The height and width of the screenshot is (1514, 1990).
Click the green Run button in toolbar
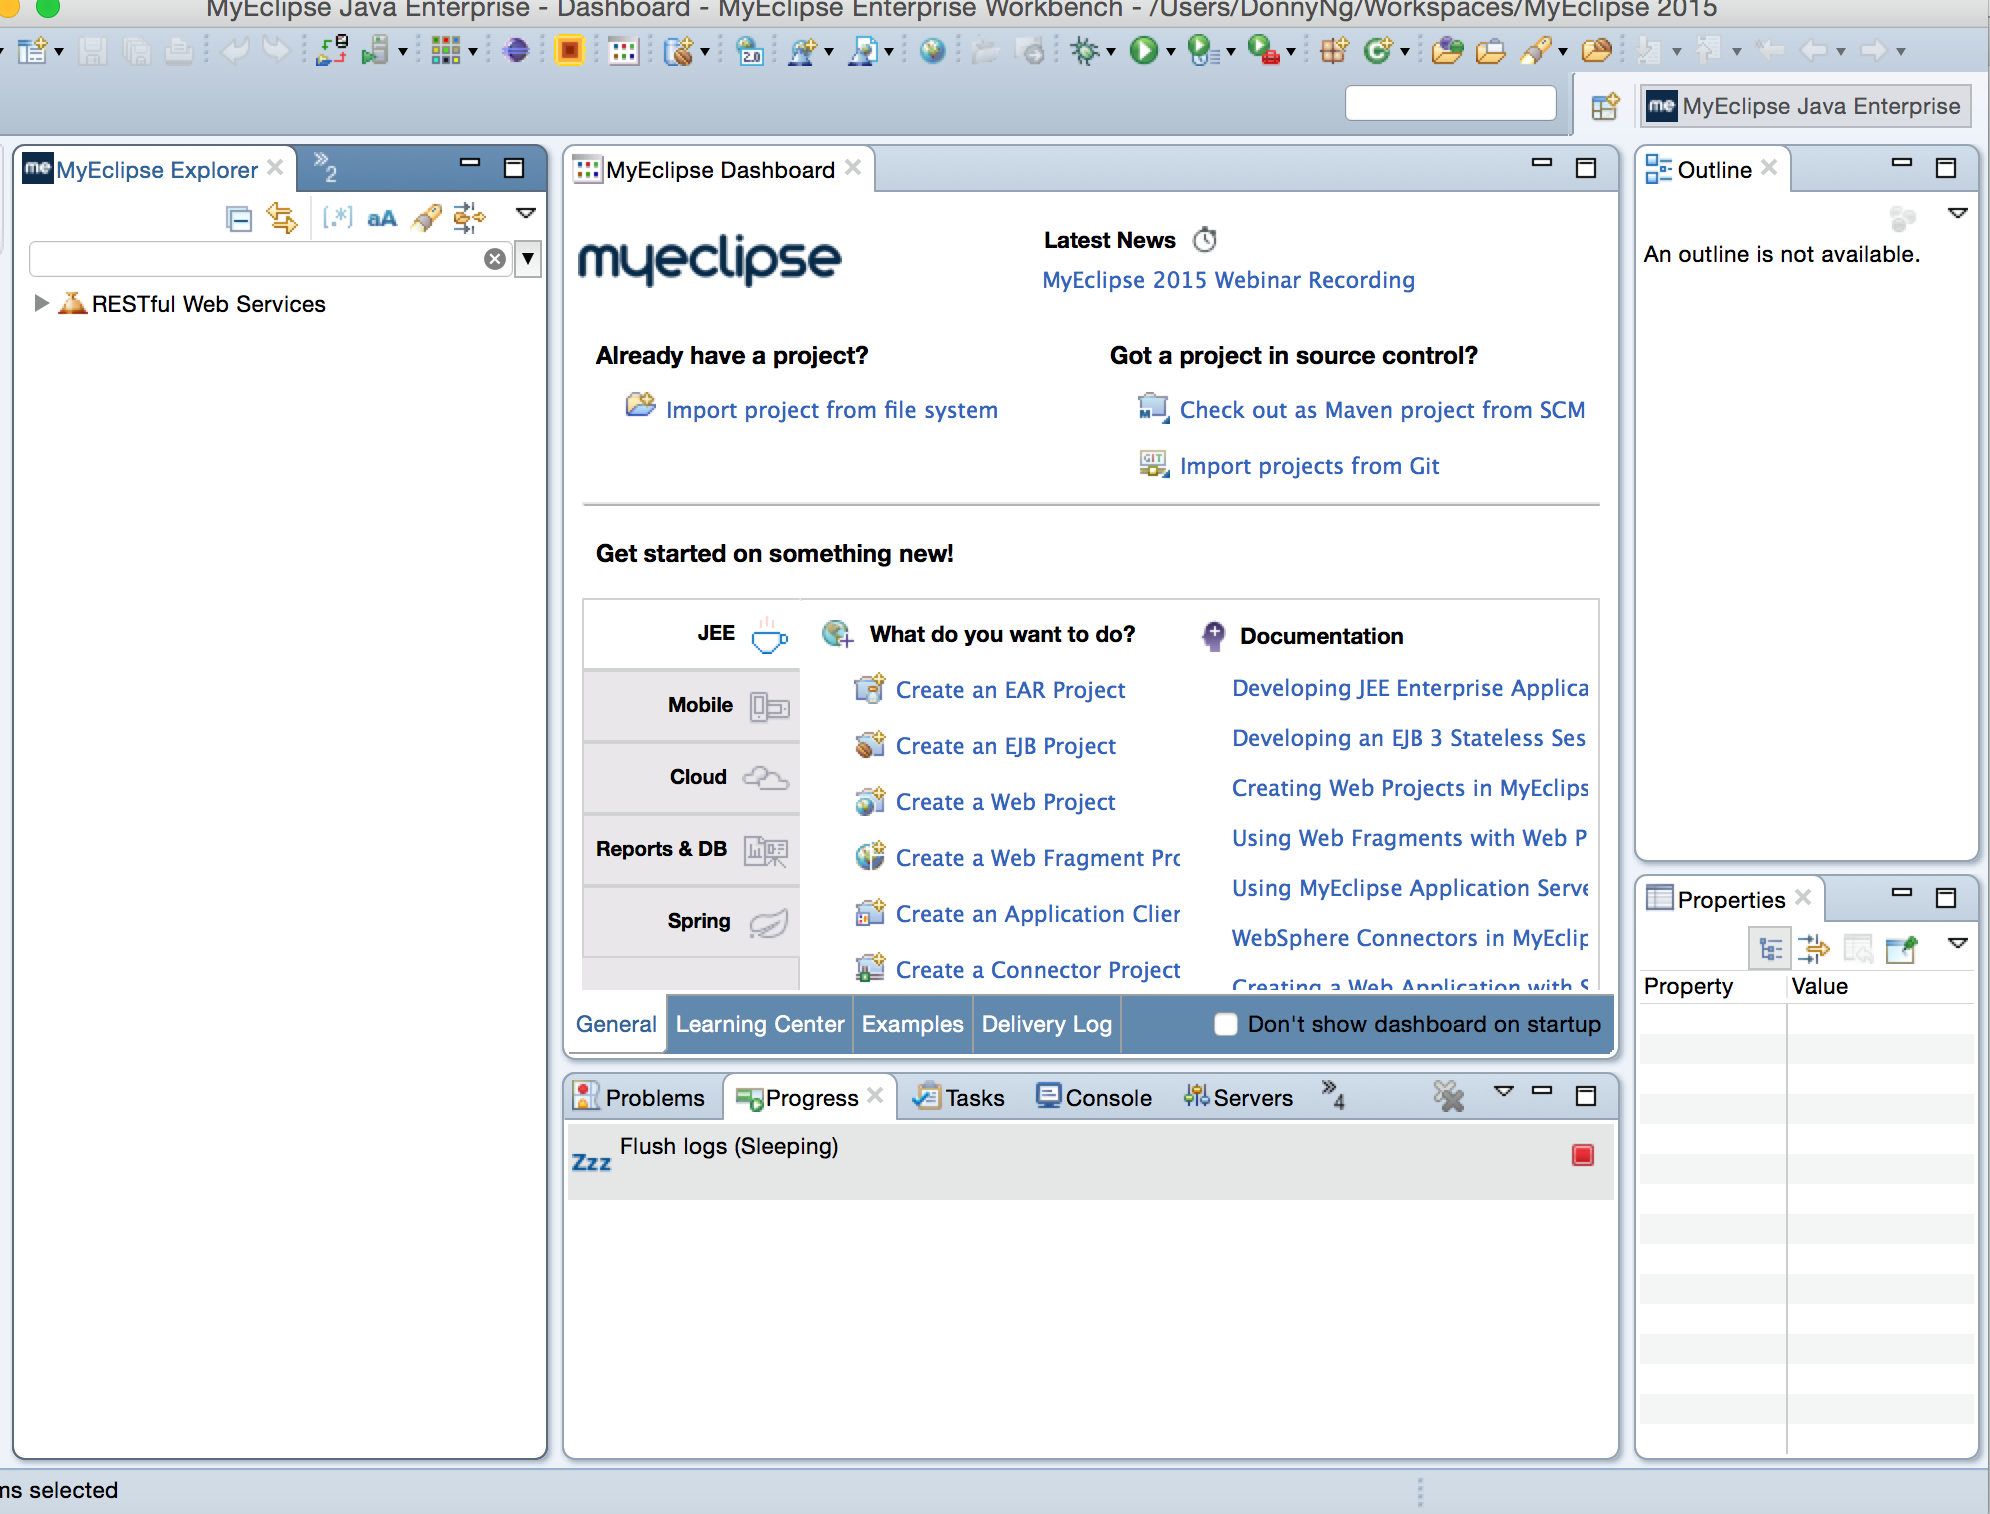pos(1143,50)
